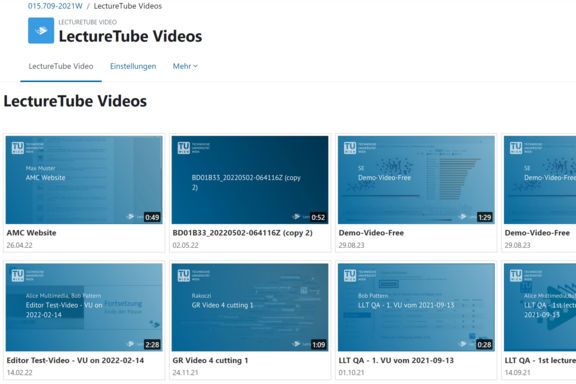Click the AMC Website title link
Viewport: 576px width, 384px height.
pyautogui.click(x=31, y=233)
